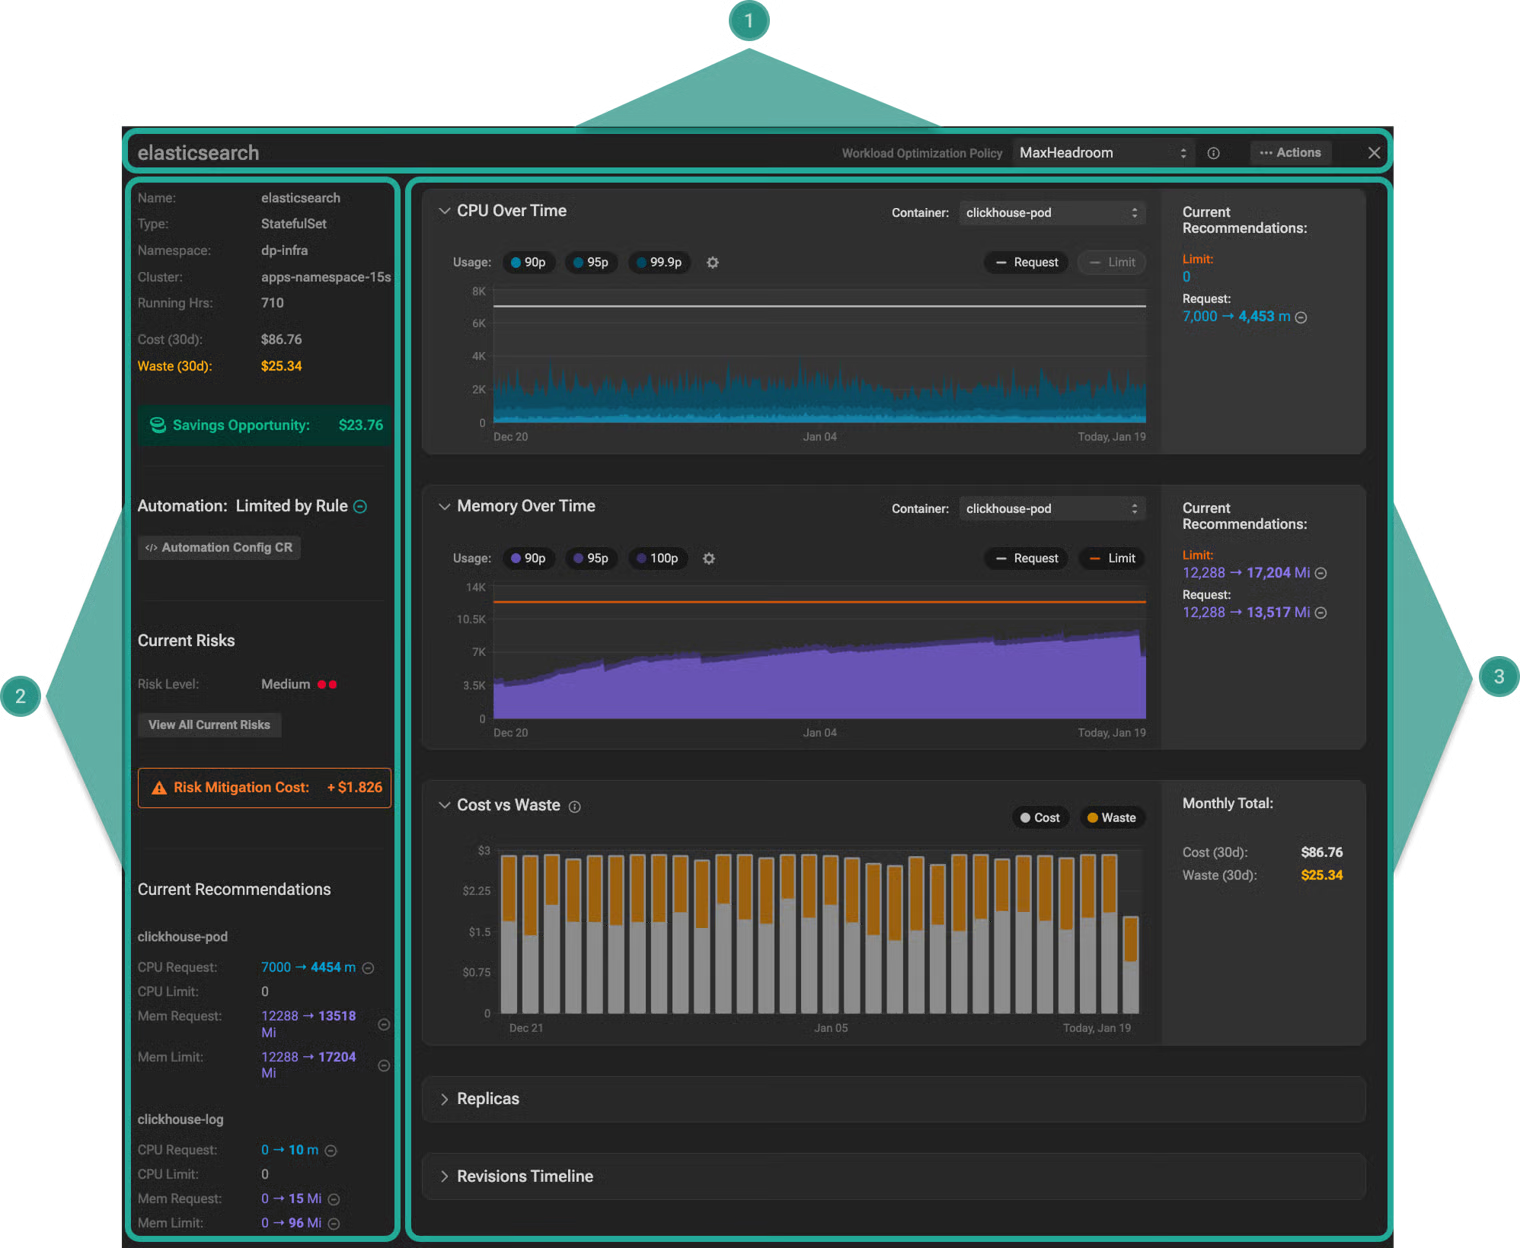1520x1248 pixels.
Task: Click clickhouse-log Mem Limit circle icon
Action: tap(334, 1223)
